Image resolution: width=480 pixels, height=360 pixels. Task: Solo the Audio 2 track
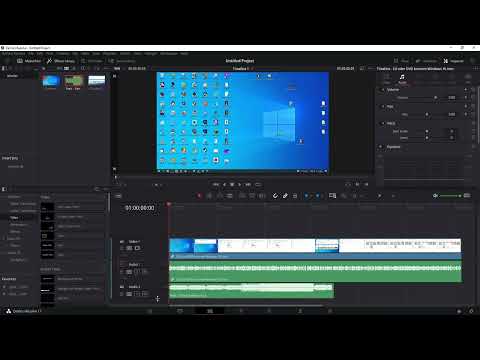(x=137, y=294)
